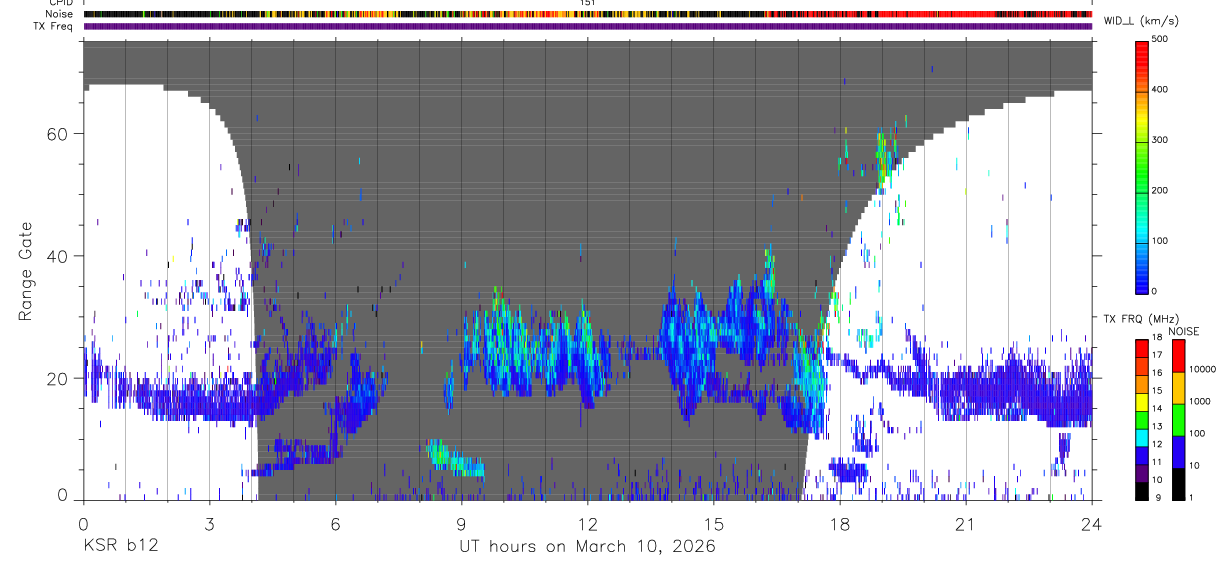The width and height of the screenshot is (1228, 567).
Task: Click the 200 label on the WID colorbar
Action: [x=1161, y=190]
